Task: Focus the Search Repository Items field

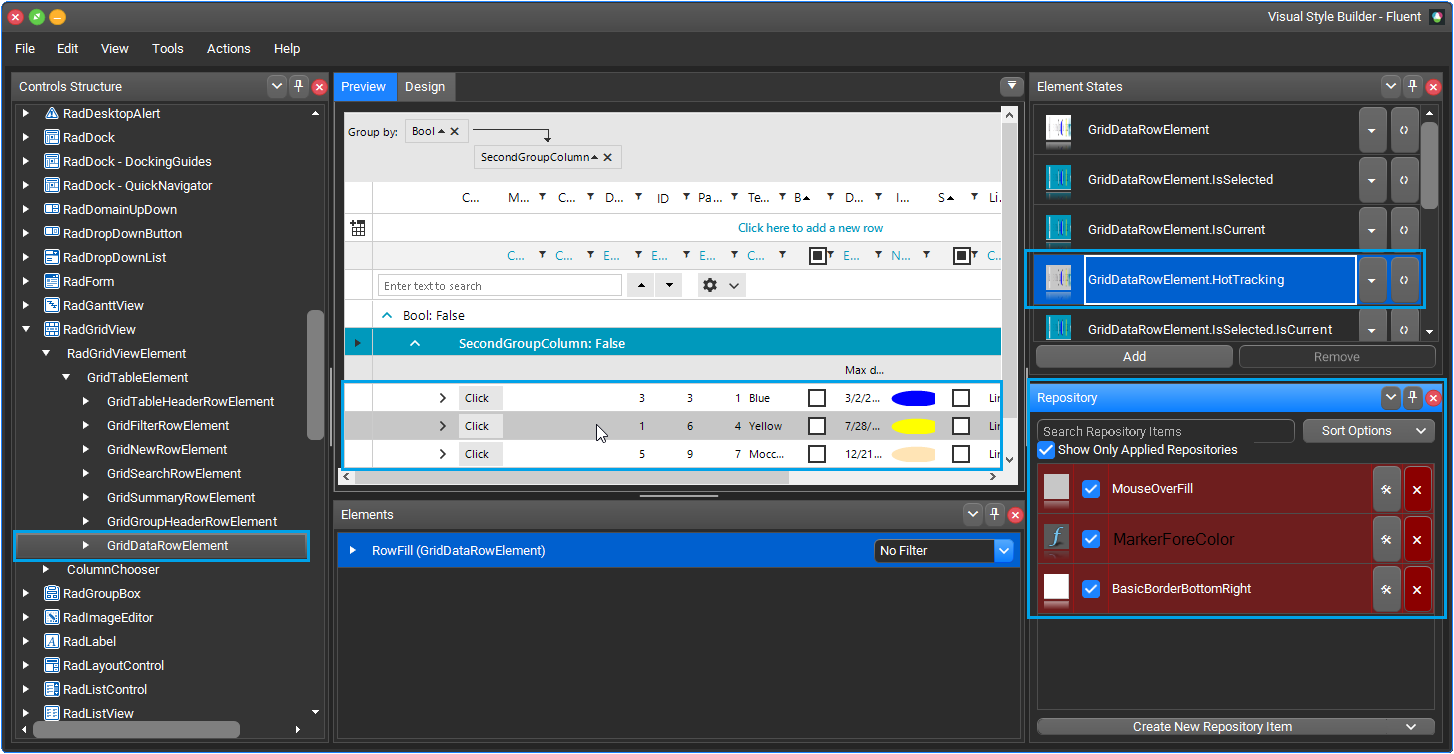Action: click(1166, 431)
